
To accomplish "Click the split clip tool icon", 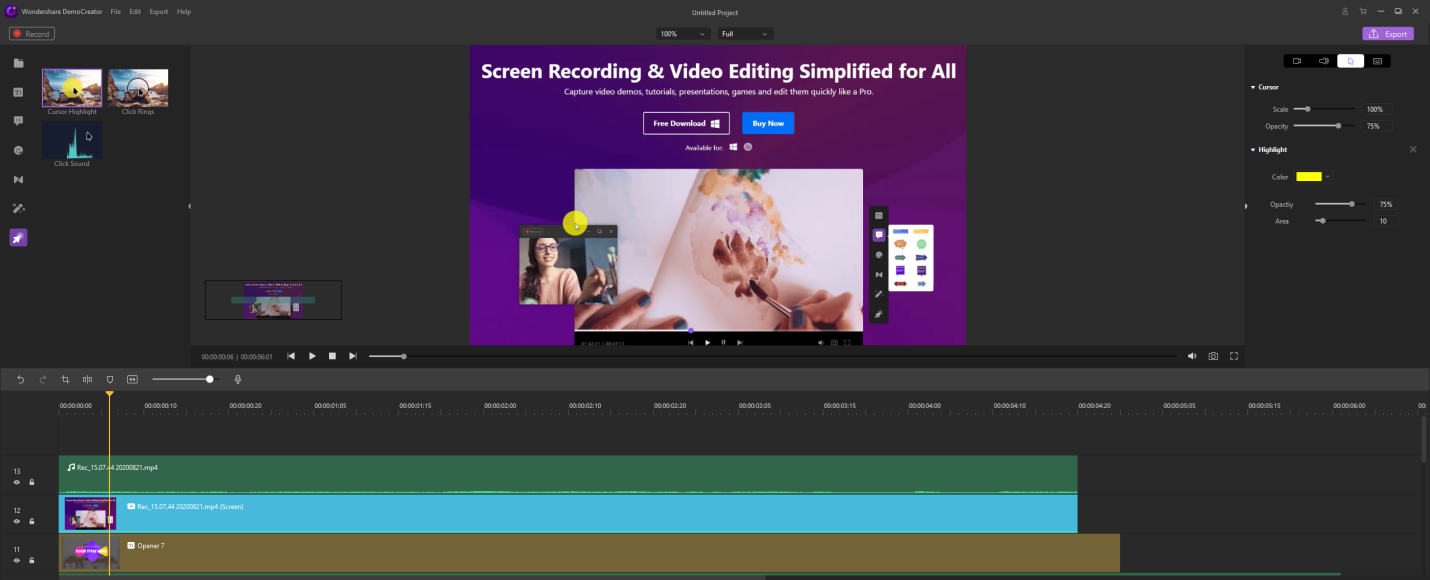I will tap(87, 379).
